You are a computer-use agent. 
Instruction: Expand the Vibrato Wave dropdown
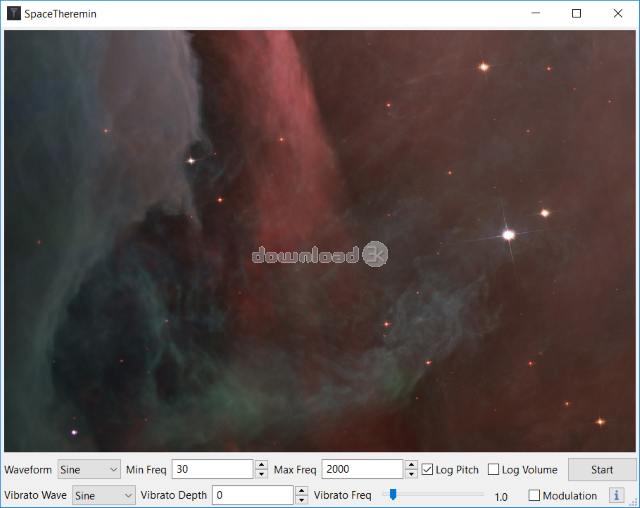coord(104,495)
